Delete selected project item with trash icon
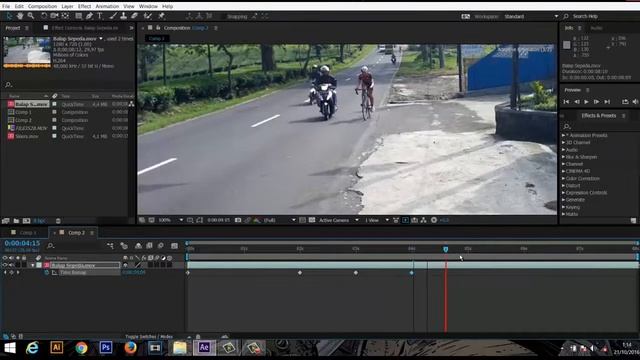Image resolution: width=640 pixels, height=360 pixels. click(58, 221)
